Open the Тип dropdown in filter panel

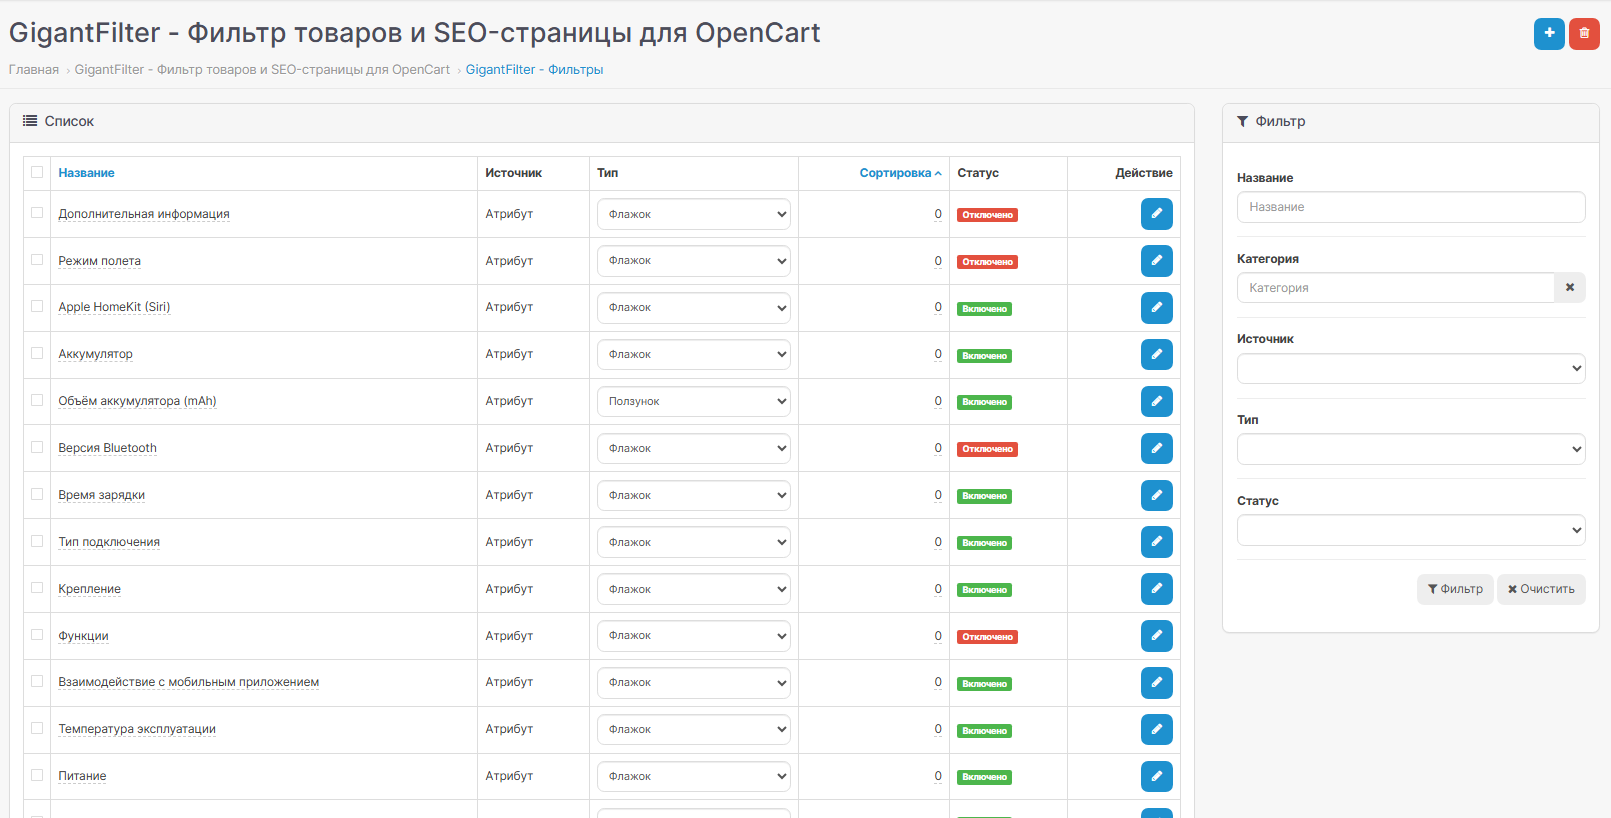(x=1411, y=449)
